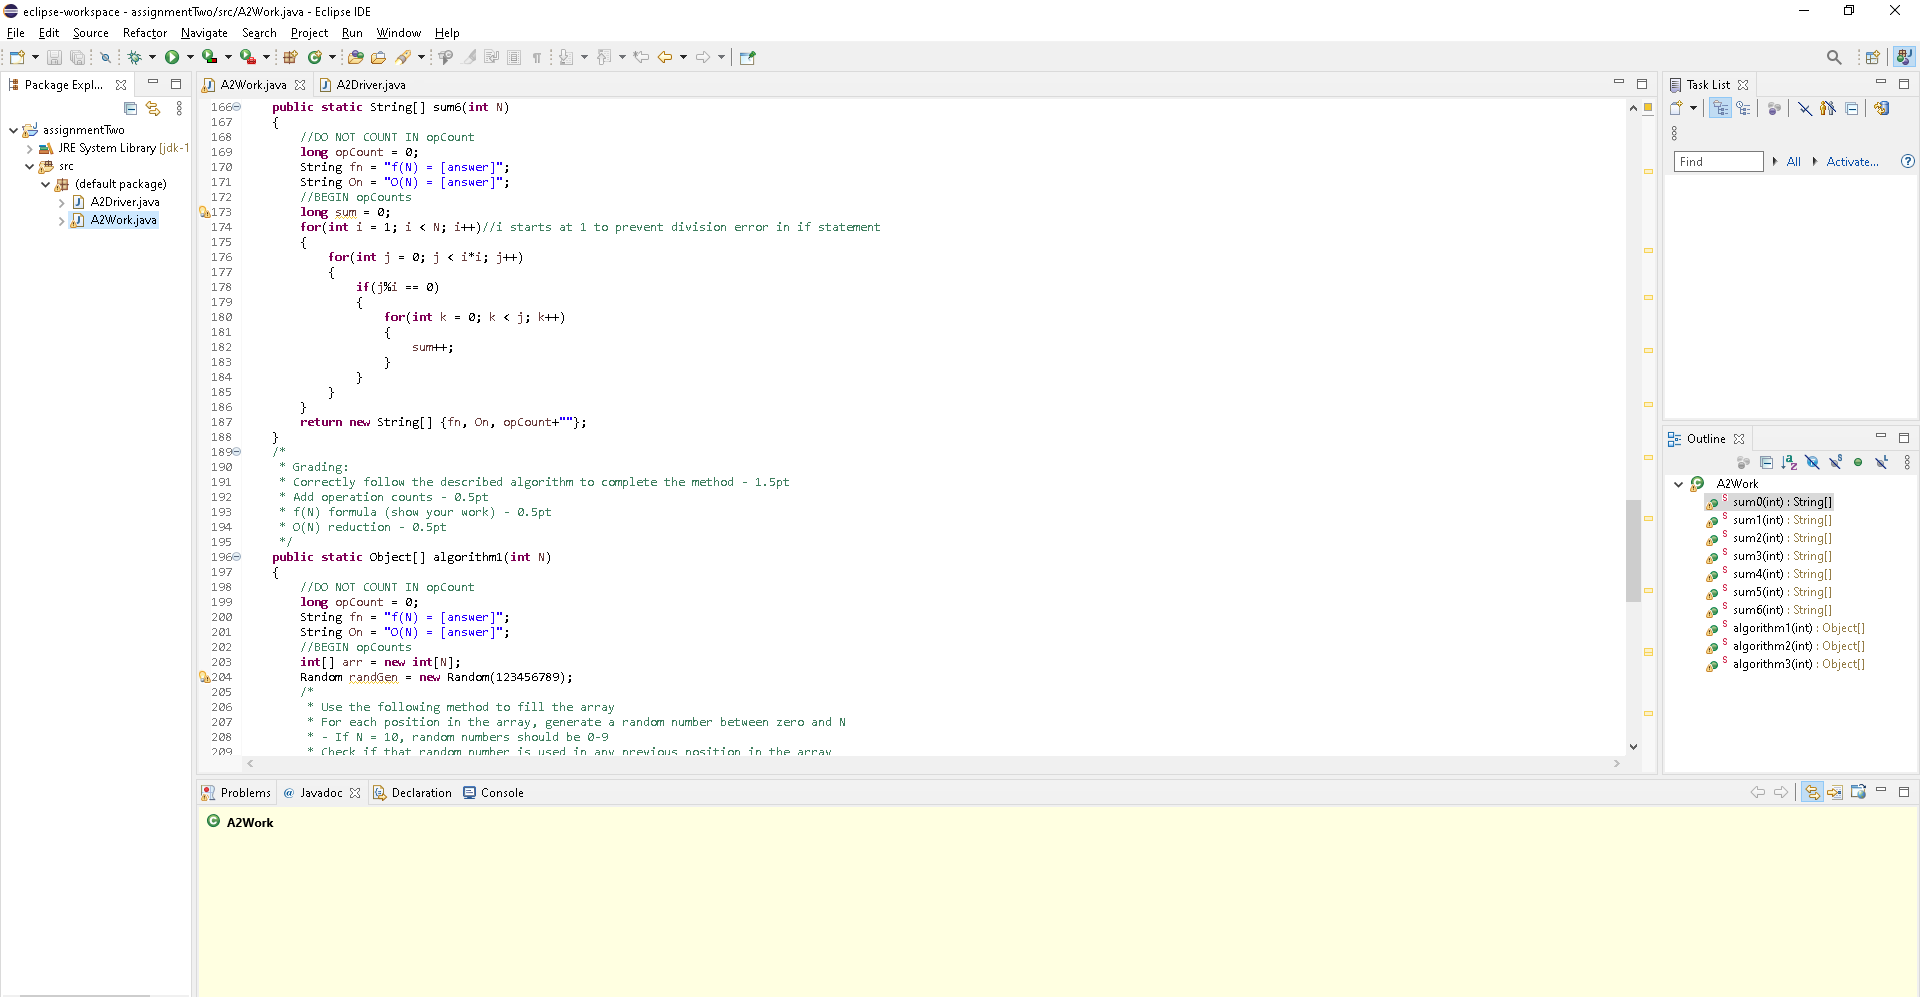This screenshot has height=997, width=1920.
Task: Click the Forward navigation arrow
Action: (703, 57)
